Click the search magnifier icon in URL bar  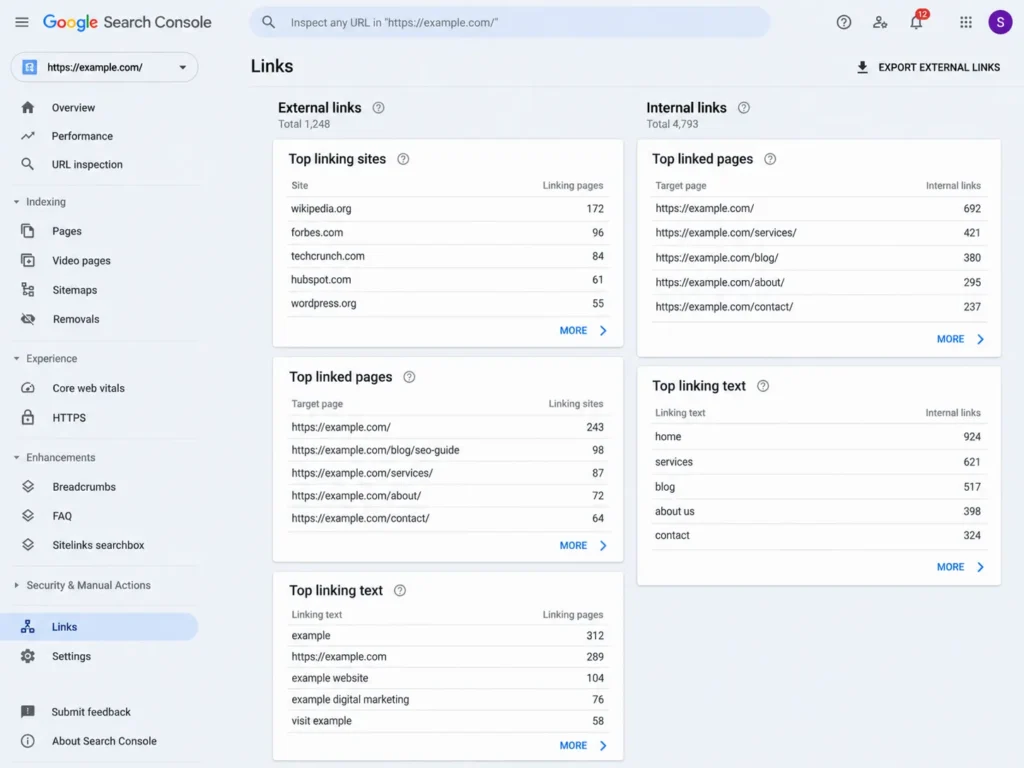(x=268, y=22)
